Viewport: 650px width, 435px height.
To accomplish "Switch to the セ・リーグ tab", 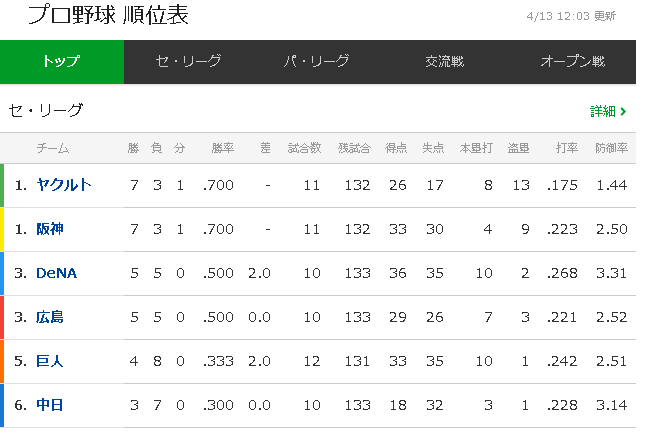I will tap(188, 62).
